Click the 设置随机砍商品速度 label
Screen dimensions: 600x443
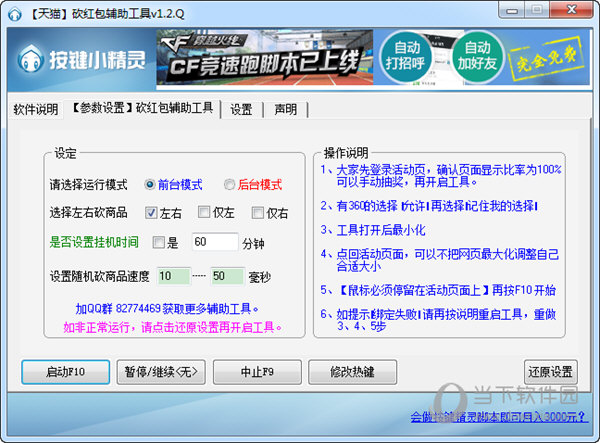tap(99, 276)
